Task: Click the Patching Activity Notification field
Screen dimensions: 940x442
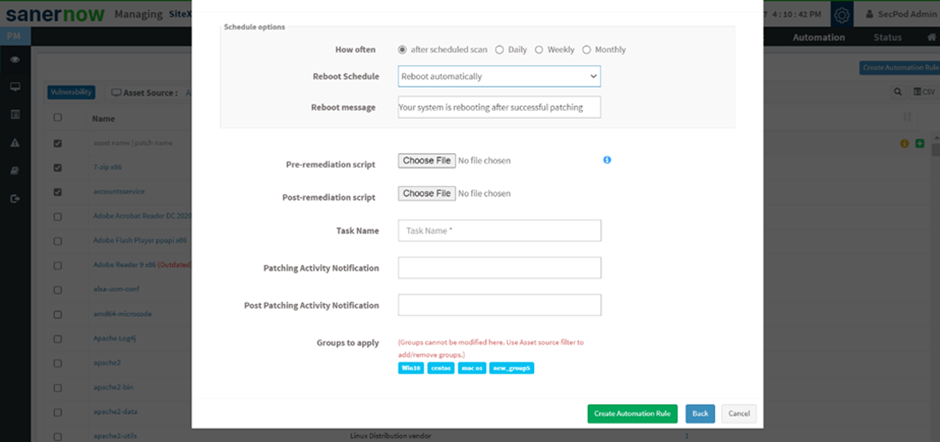Action: 499,268
